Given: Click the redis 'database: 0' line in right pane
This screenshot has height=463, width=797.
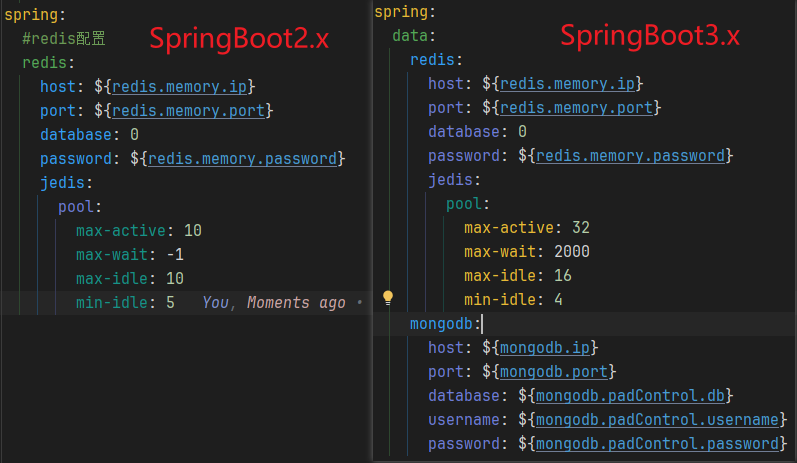Looking at the screenshot, I should coord(477,132).
